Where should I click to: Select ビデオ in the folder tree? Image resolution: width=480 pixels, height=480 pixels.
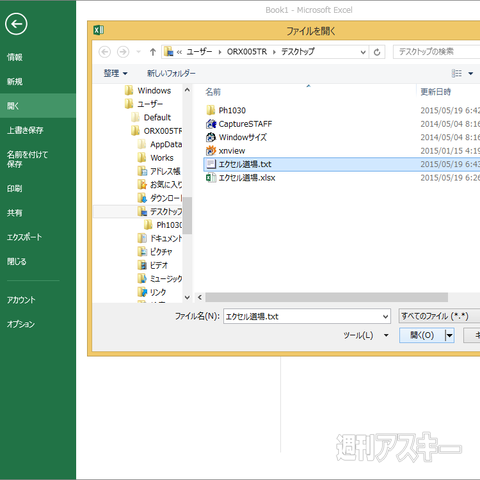(153, 265)
